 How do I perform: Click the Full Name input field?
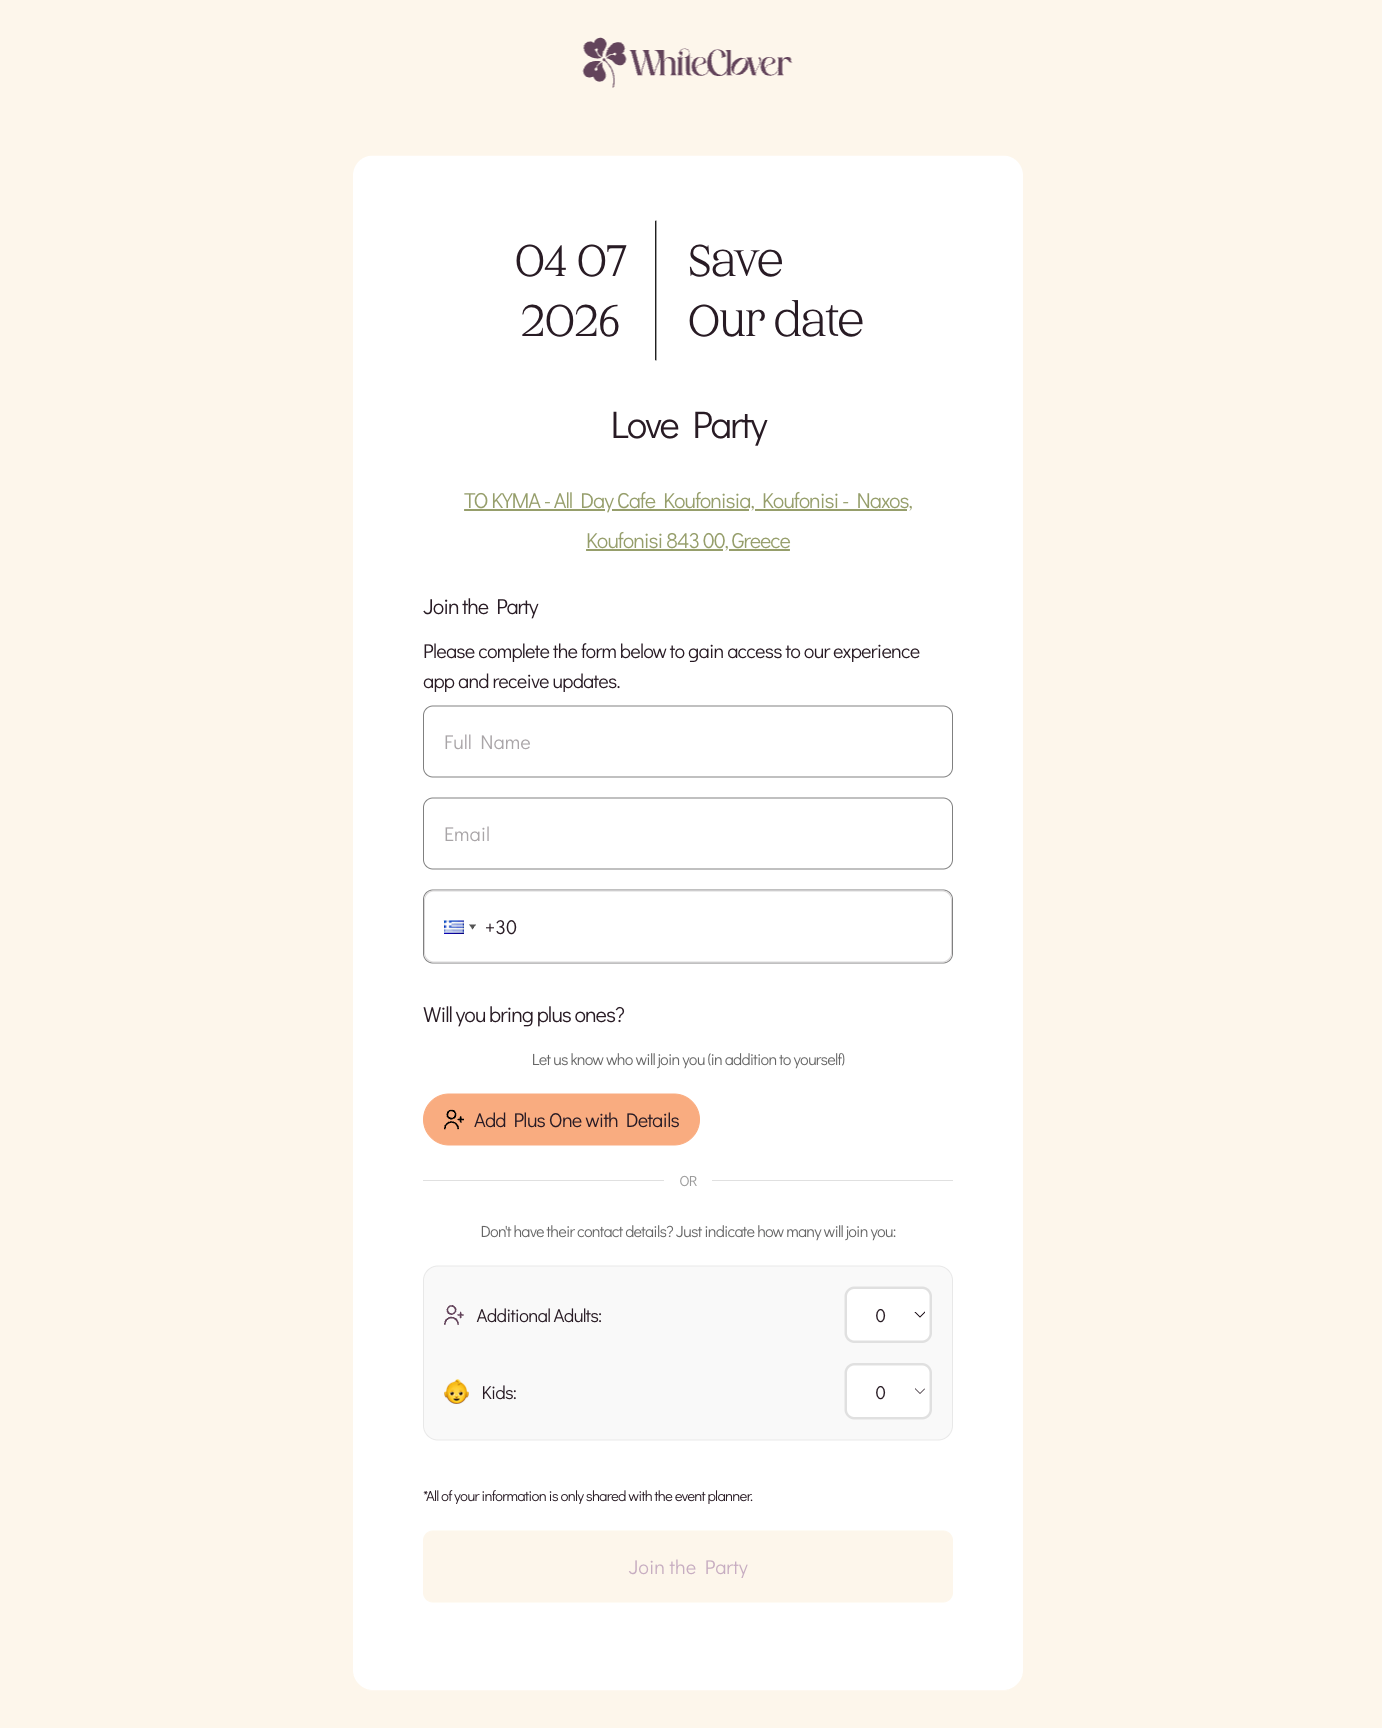tap(687, 741)
